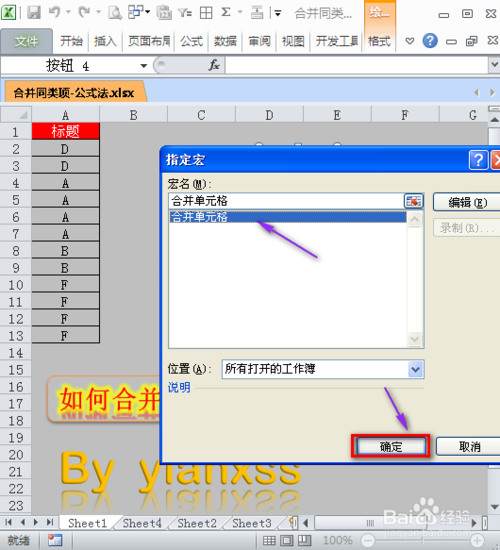Click horizontal scrollbar left arrow
Viewport: 500px width, 550px height.
point(306,523)
